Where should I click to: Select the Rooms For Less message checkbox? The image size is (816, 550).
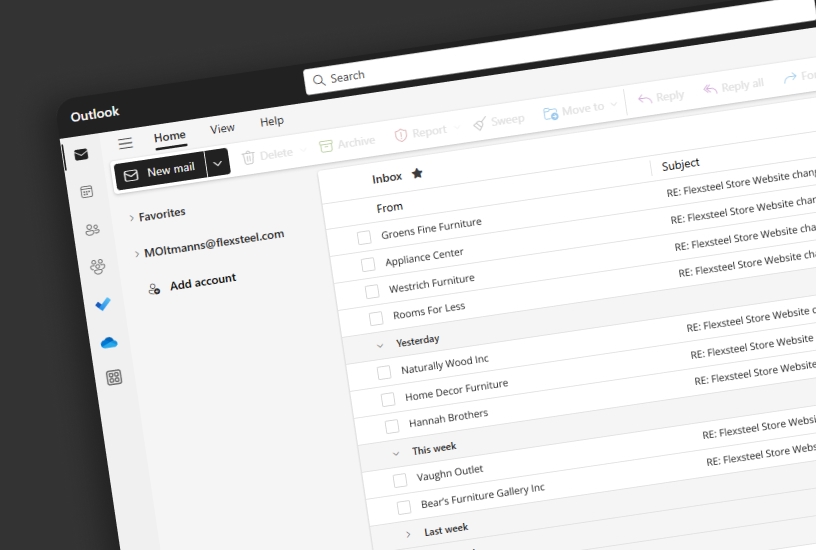(376, 318)
